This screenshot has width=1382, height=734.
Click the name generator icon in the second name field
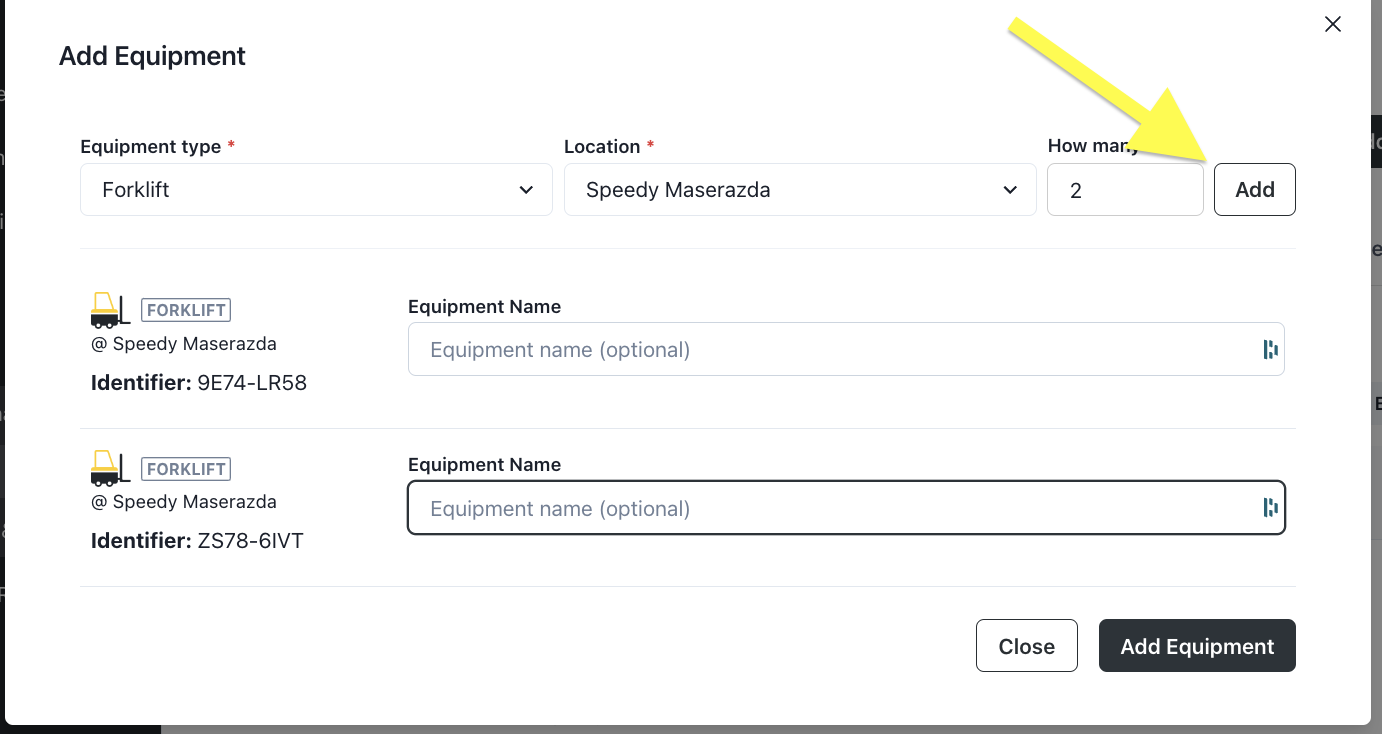(1270, 507)
